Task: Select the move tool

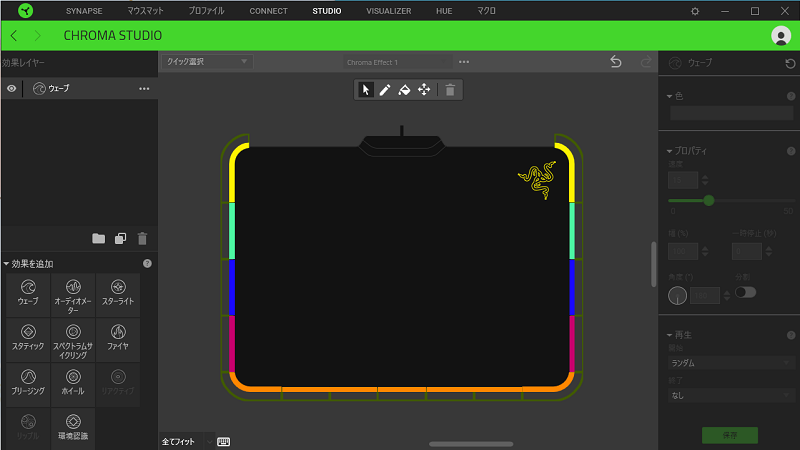Action: click(x=424, y=90)
